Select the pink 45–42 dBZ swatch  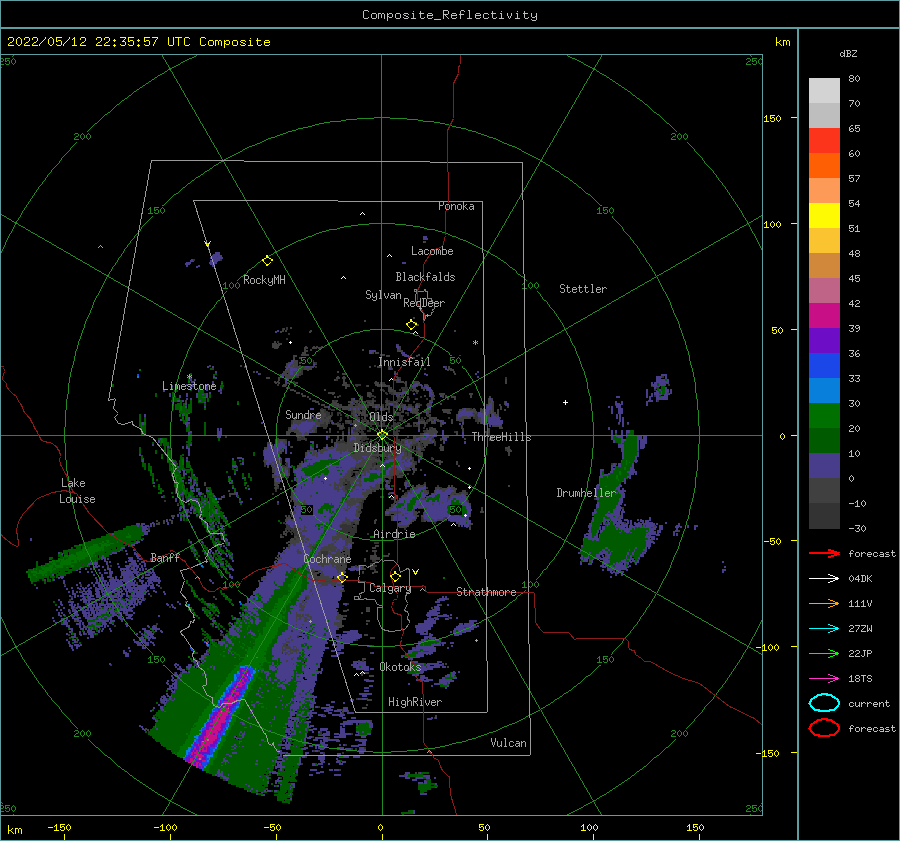(x=824, y=290)
